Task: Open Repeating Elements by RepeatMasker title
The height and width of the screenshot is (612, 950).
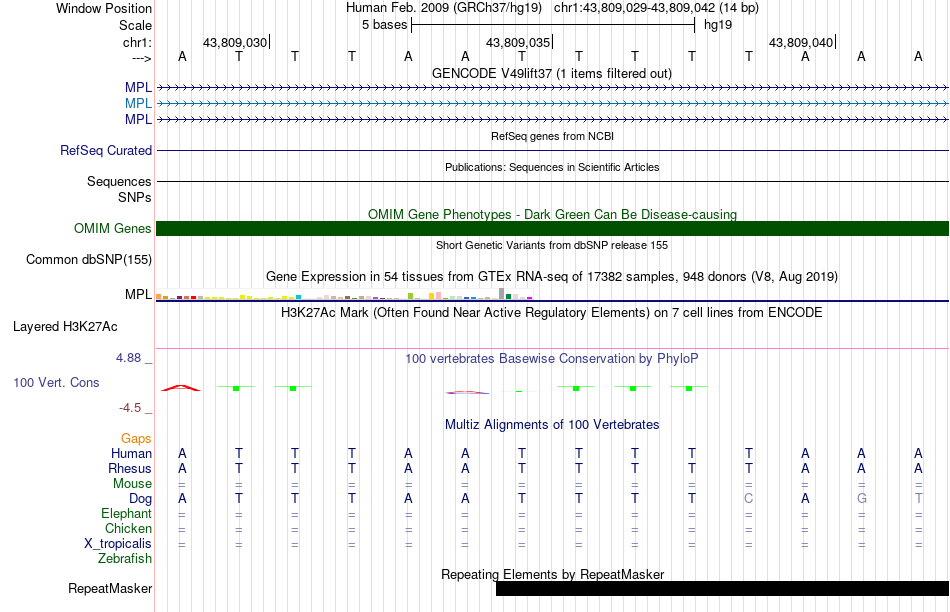Action: (x=553, y=574)
